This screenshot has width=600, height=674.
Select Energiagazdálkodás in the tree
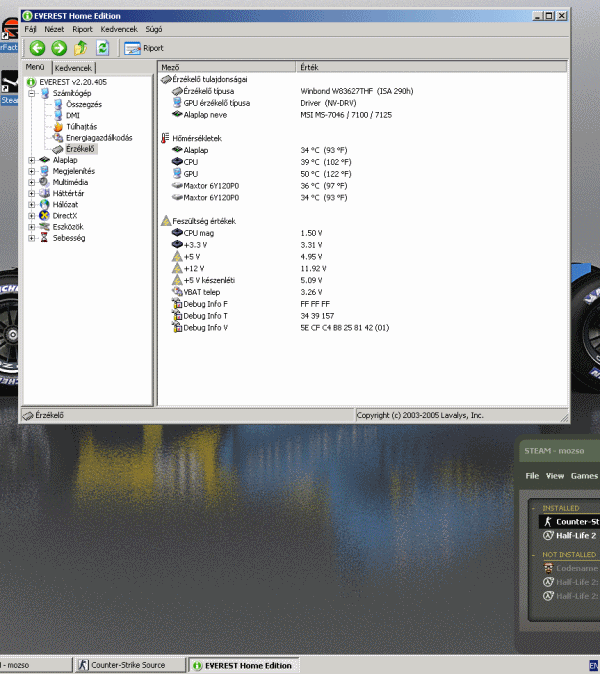[99, 138]
